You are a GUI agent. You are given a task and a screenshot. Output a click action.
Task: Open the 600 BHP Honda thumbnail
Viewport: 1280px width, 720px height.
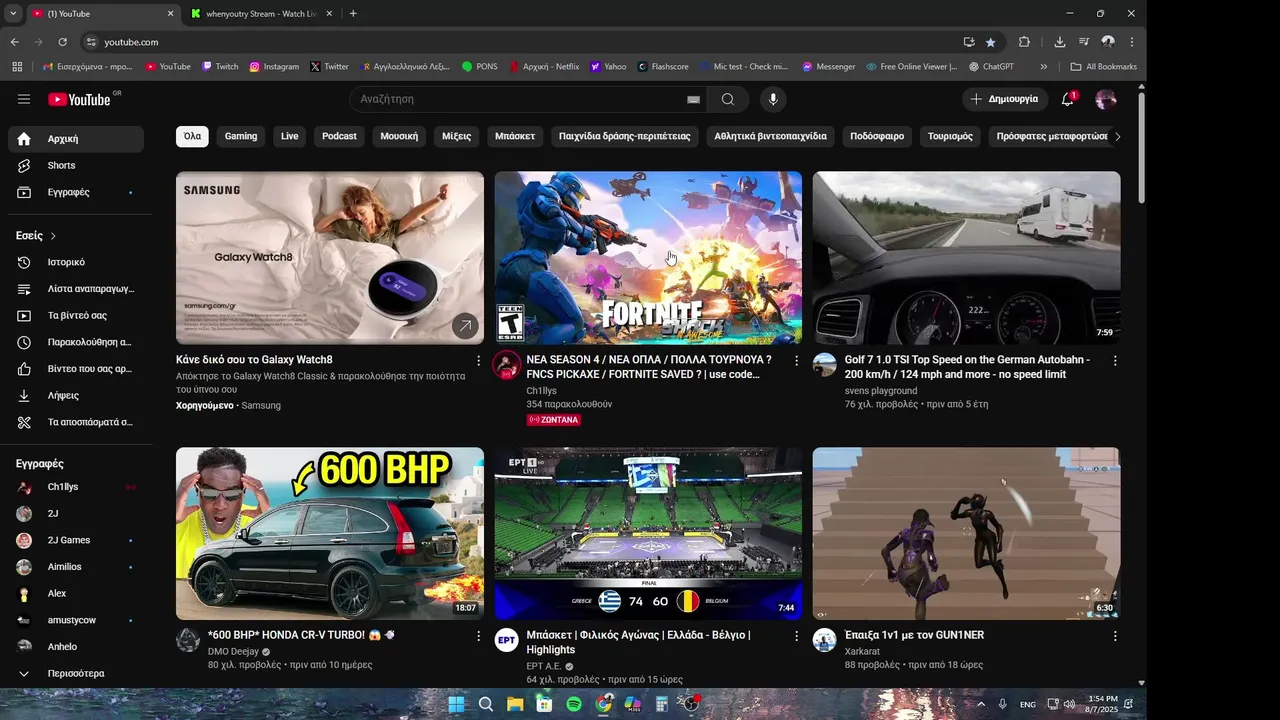[330, 534]
